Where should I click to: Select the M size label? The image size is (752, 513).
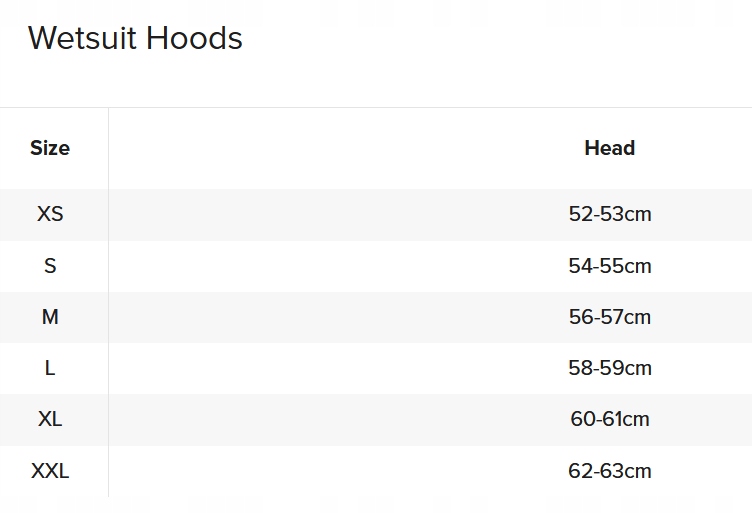click(50, 317)
